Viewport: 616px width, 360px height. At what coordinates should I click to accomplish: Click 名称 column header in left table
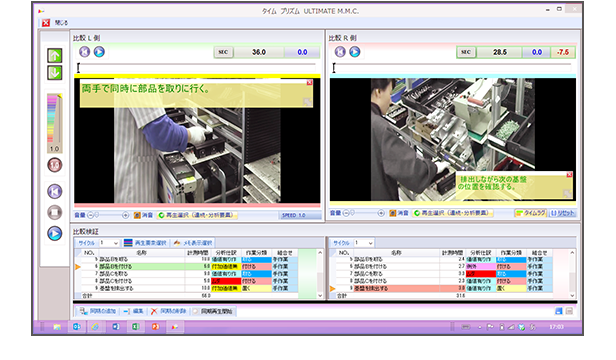tap(141, 253)
